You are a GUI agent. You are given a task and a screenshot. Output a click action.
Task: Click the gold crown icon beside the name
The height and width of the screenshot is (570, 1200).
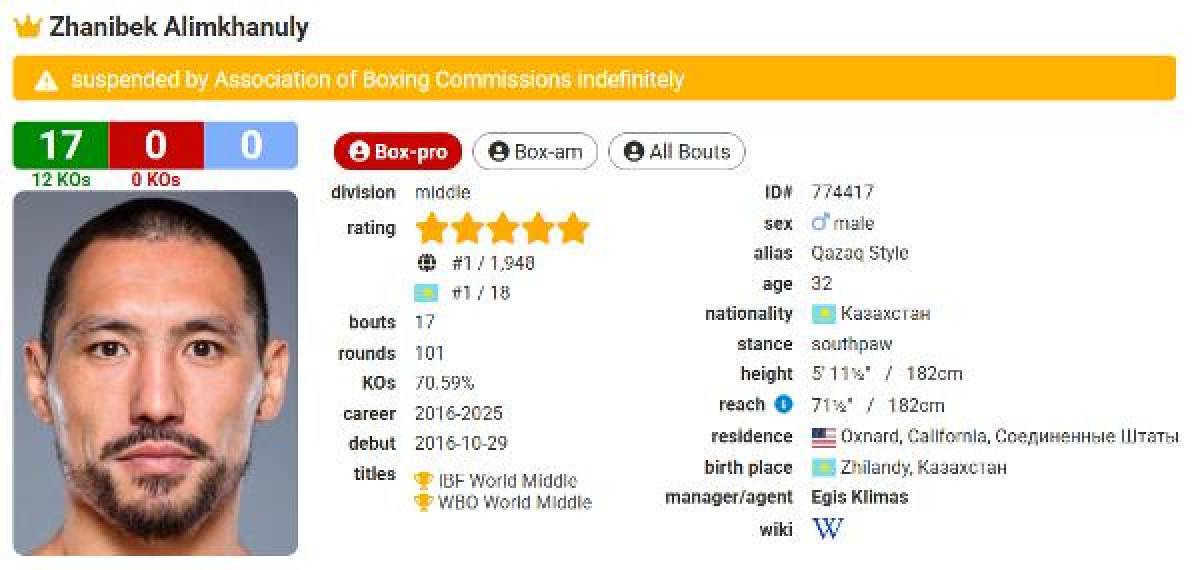click(27, 27)
